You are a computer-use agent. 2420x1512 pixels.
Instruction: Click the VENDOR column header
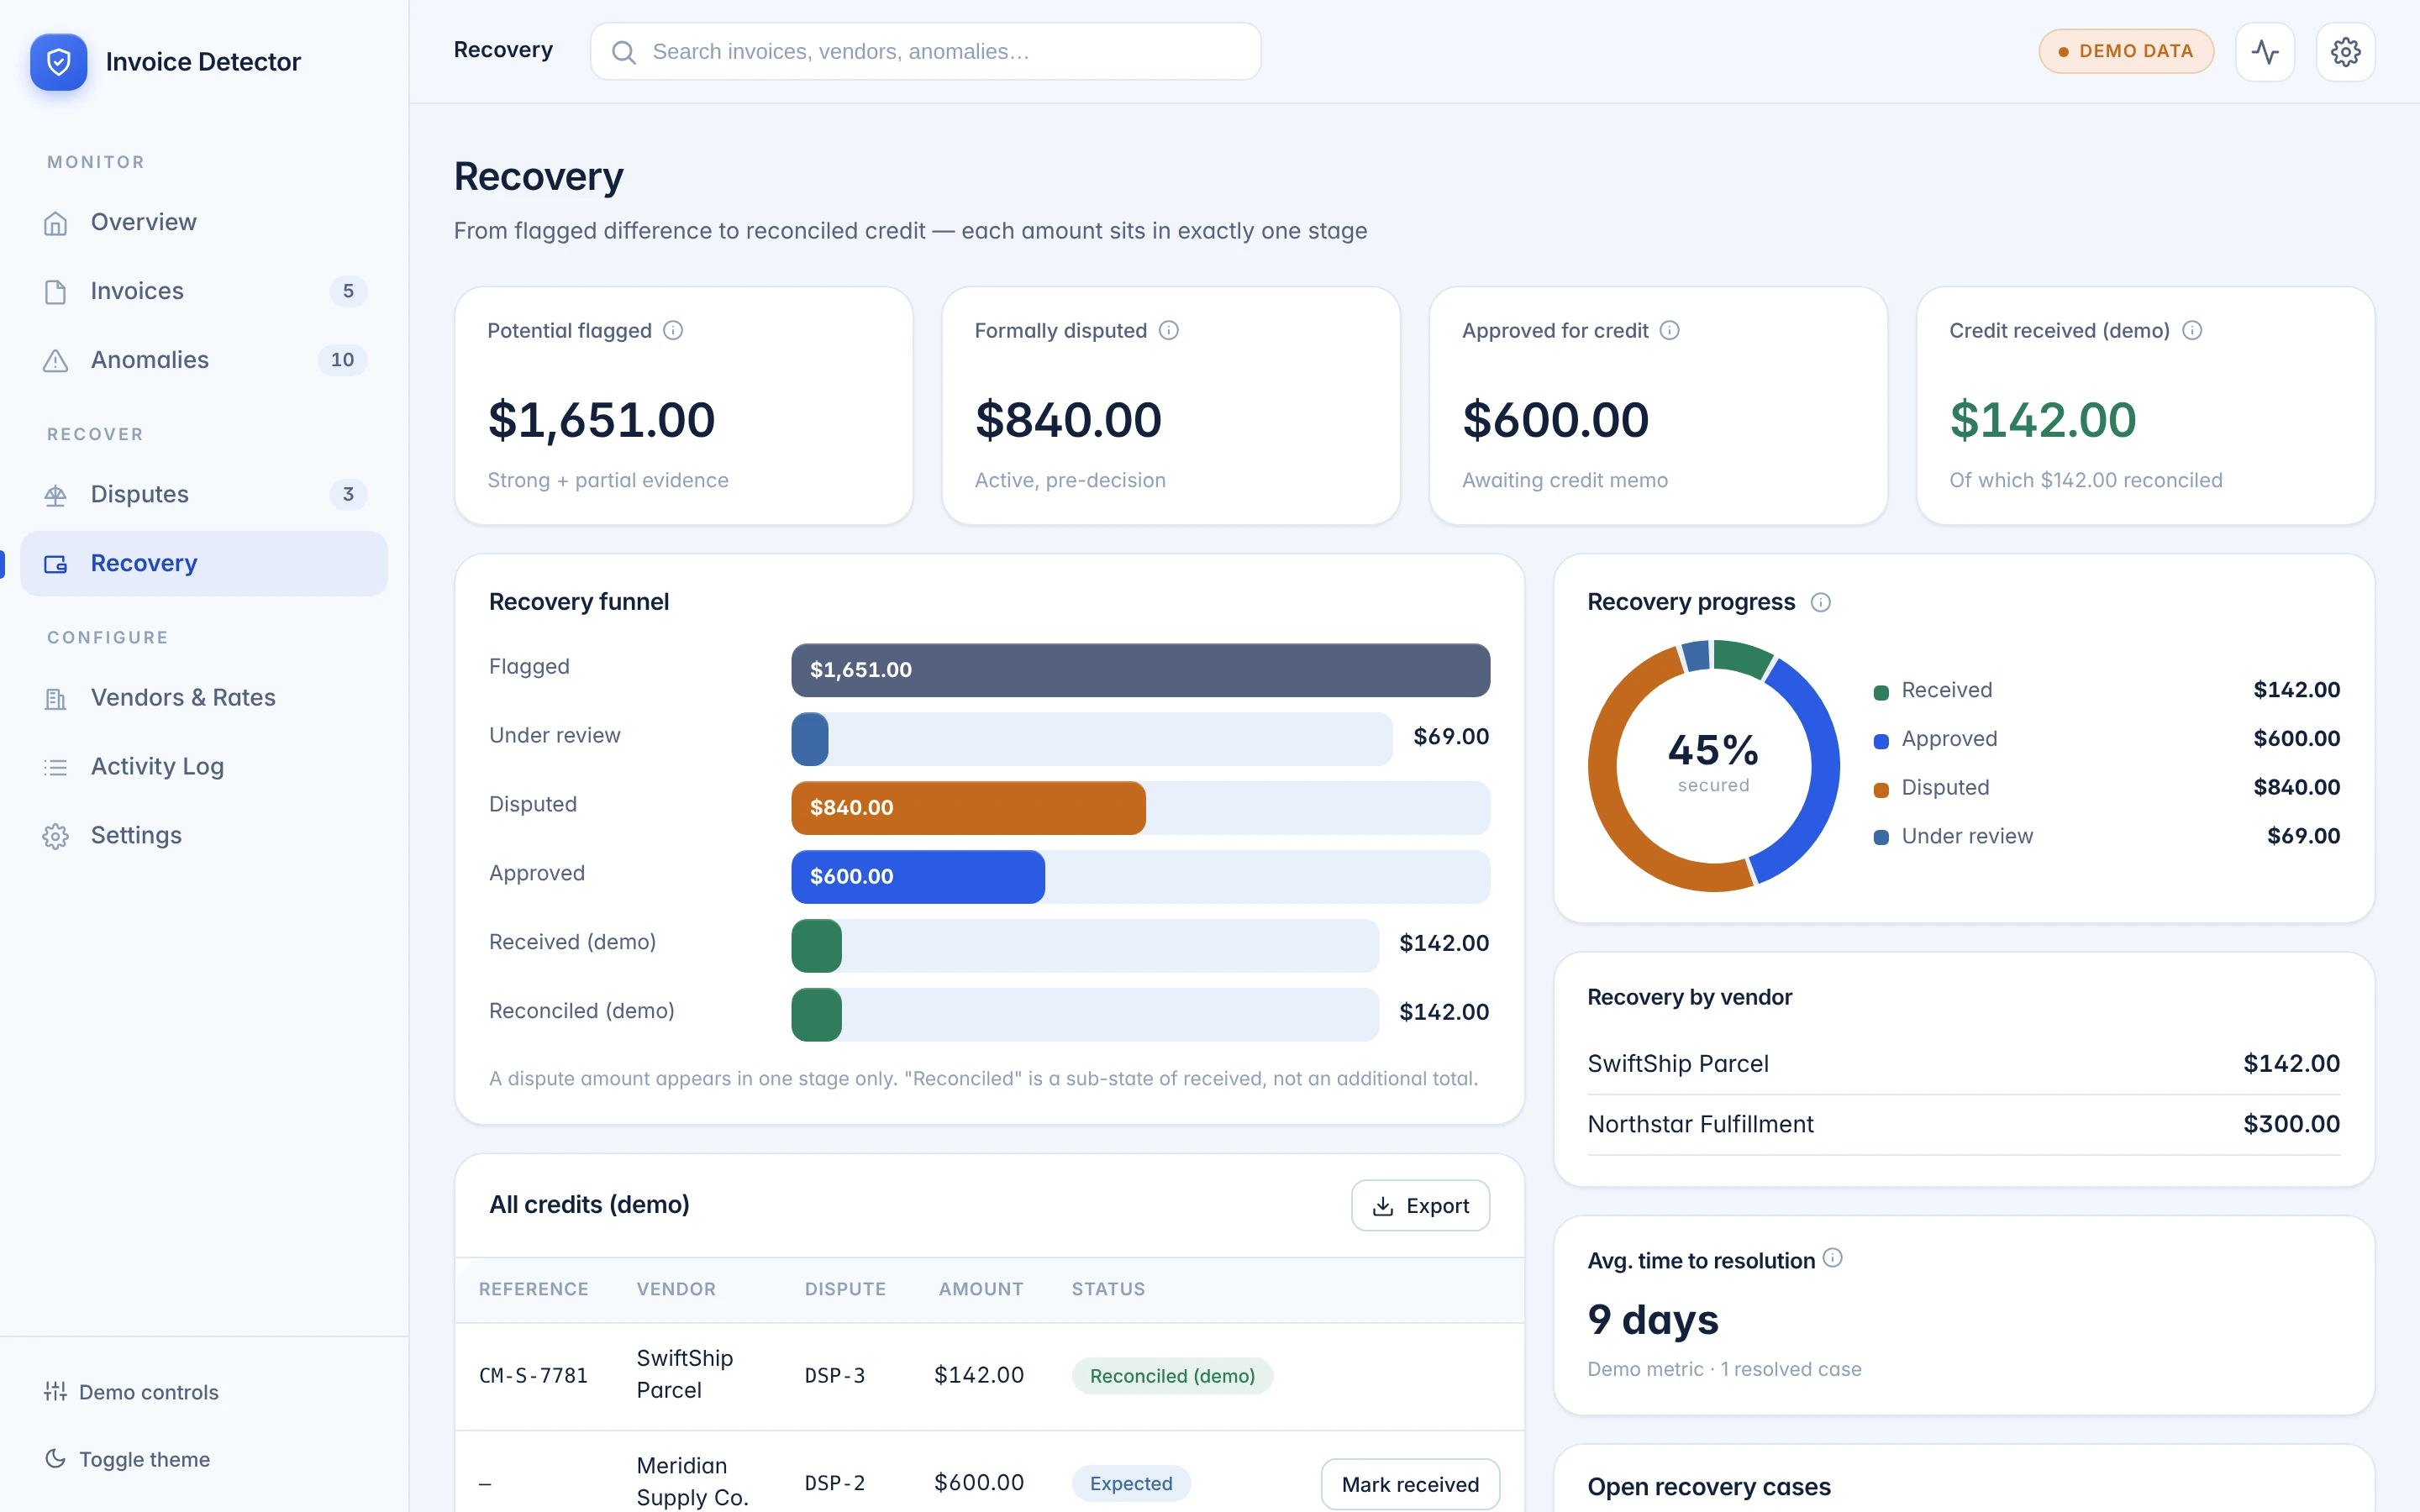click(x=676, y=1289)
